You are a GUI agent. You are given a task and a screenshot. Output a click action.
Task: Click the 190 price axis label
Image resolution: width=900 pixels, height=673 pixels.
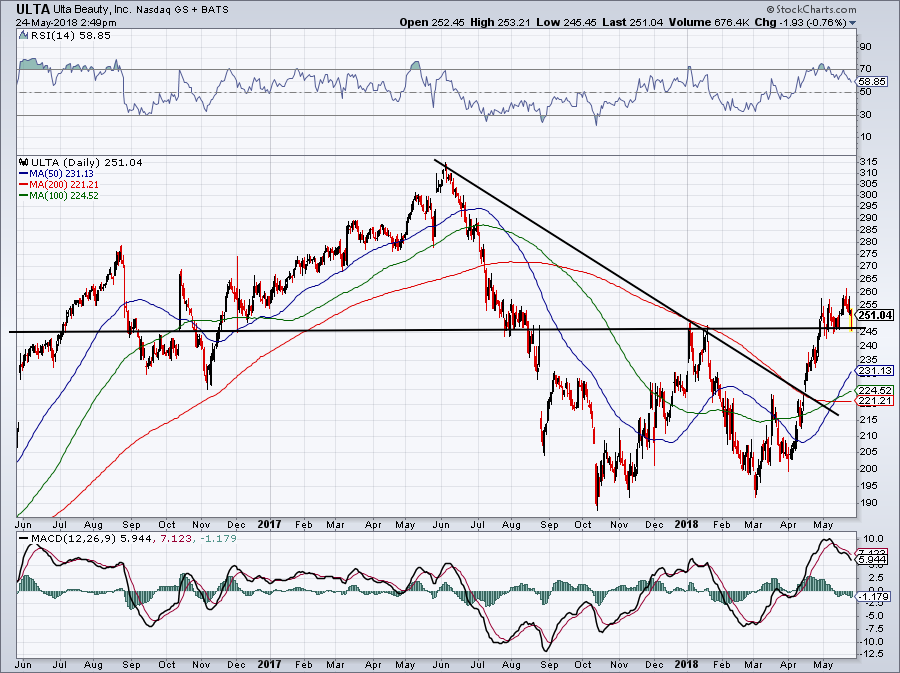pyautogui.click(x=869, y=503)
